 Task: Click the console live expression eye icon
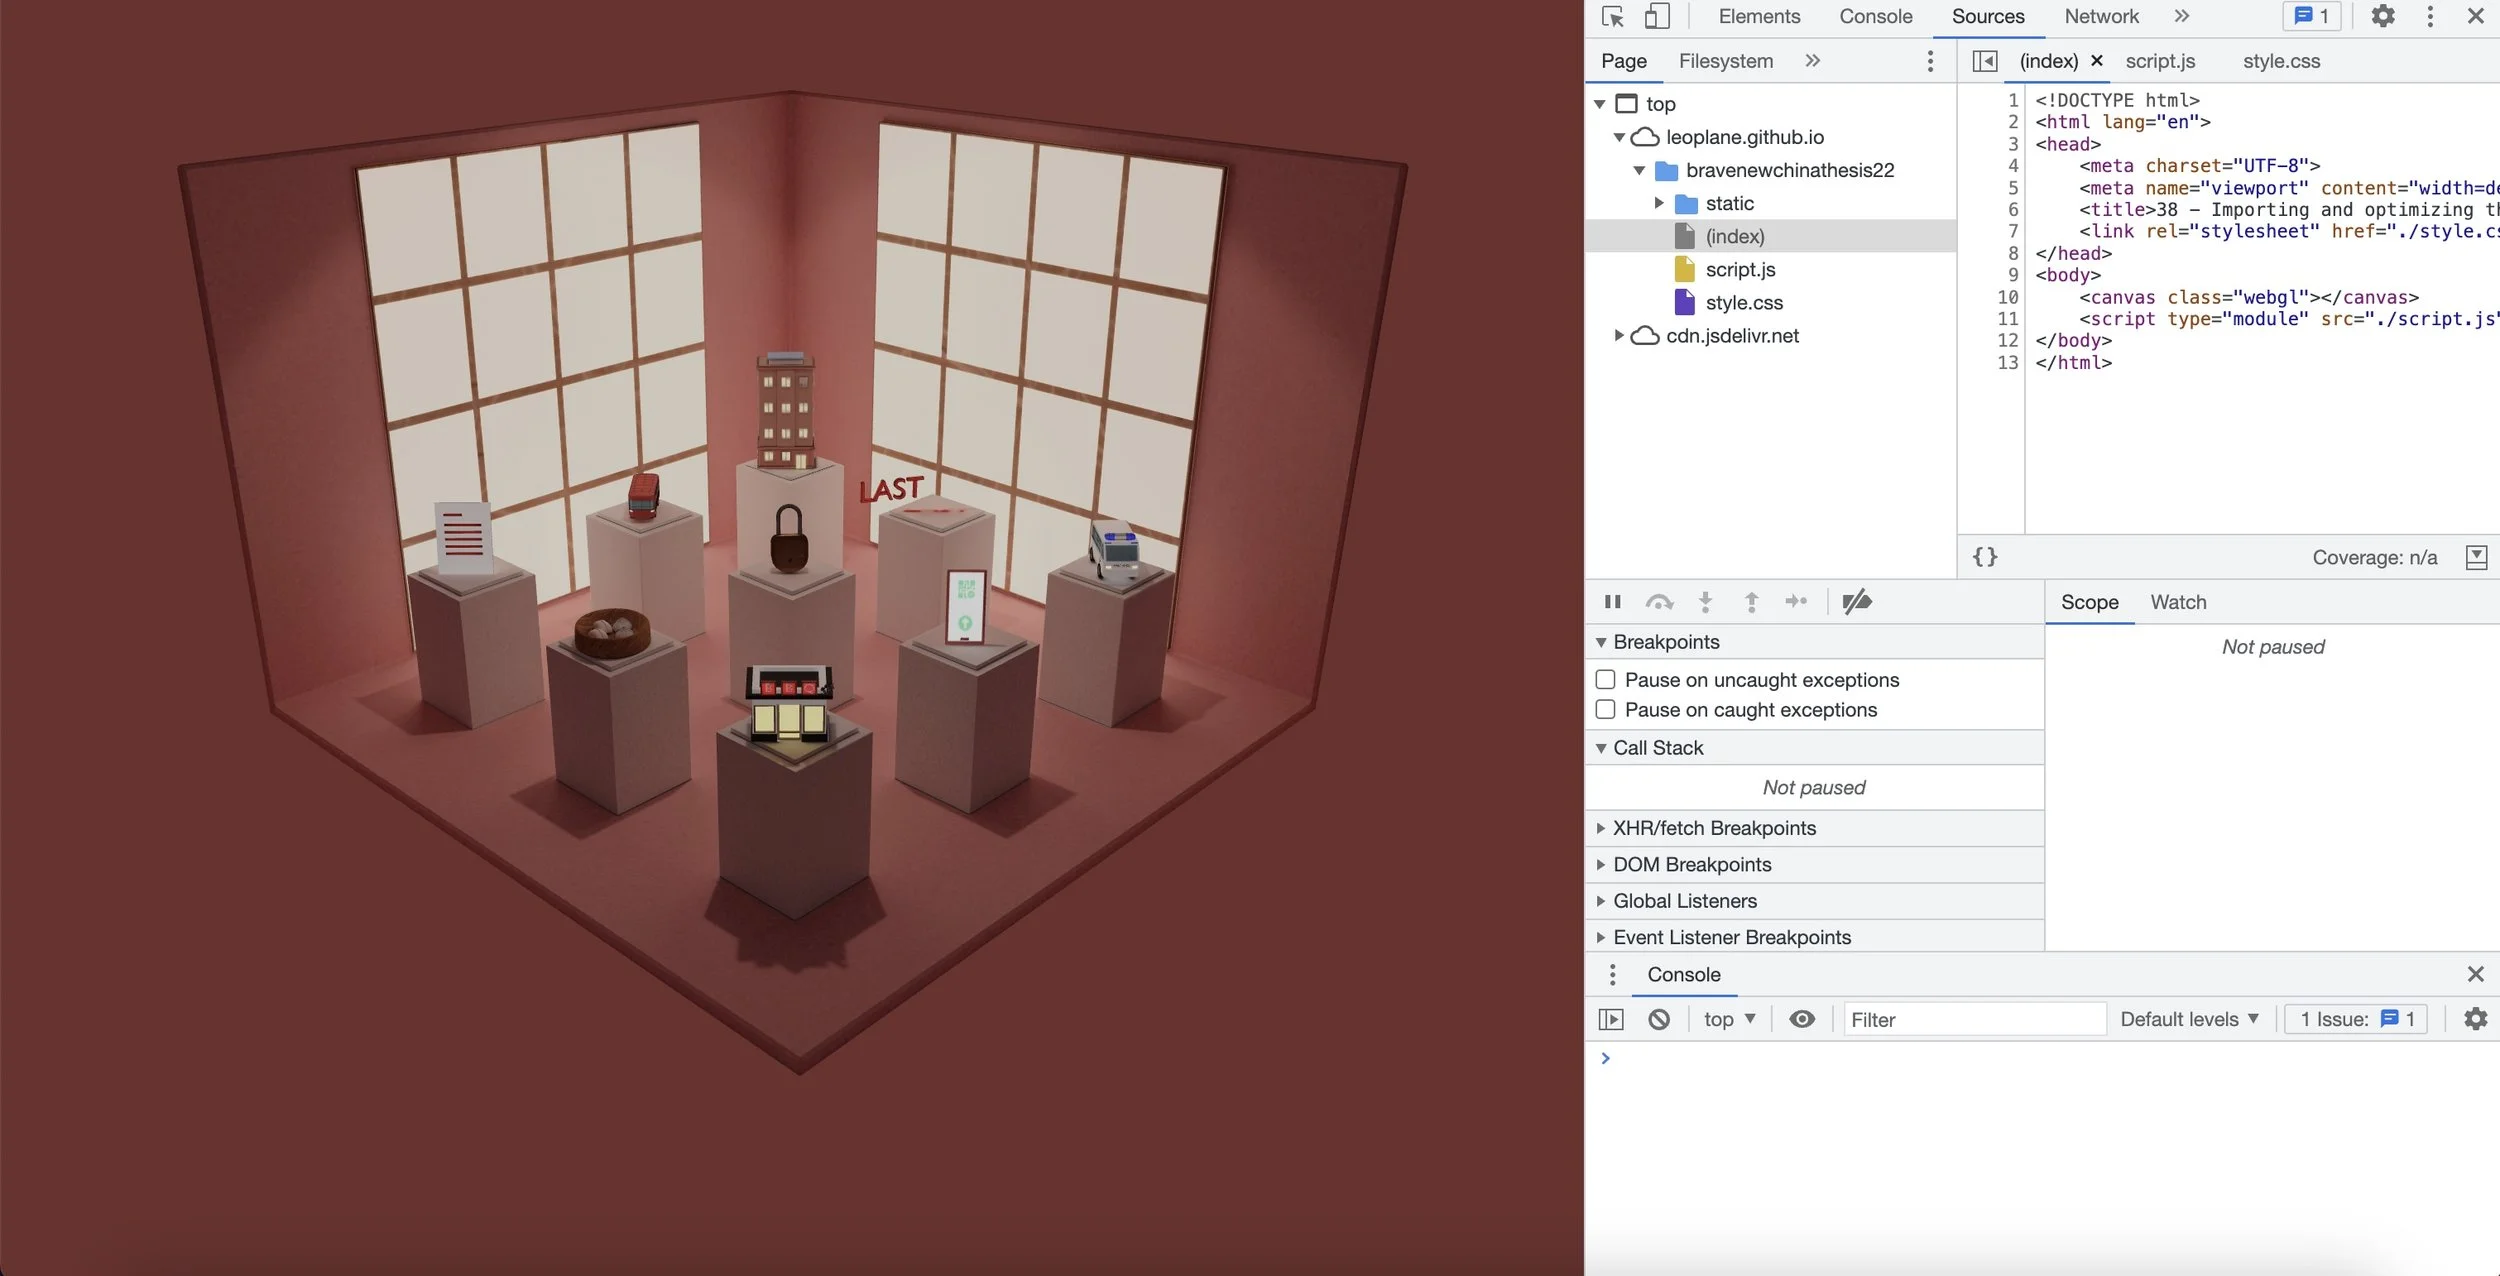(x=1802, y=1019)
